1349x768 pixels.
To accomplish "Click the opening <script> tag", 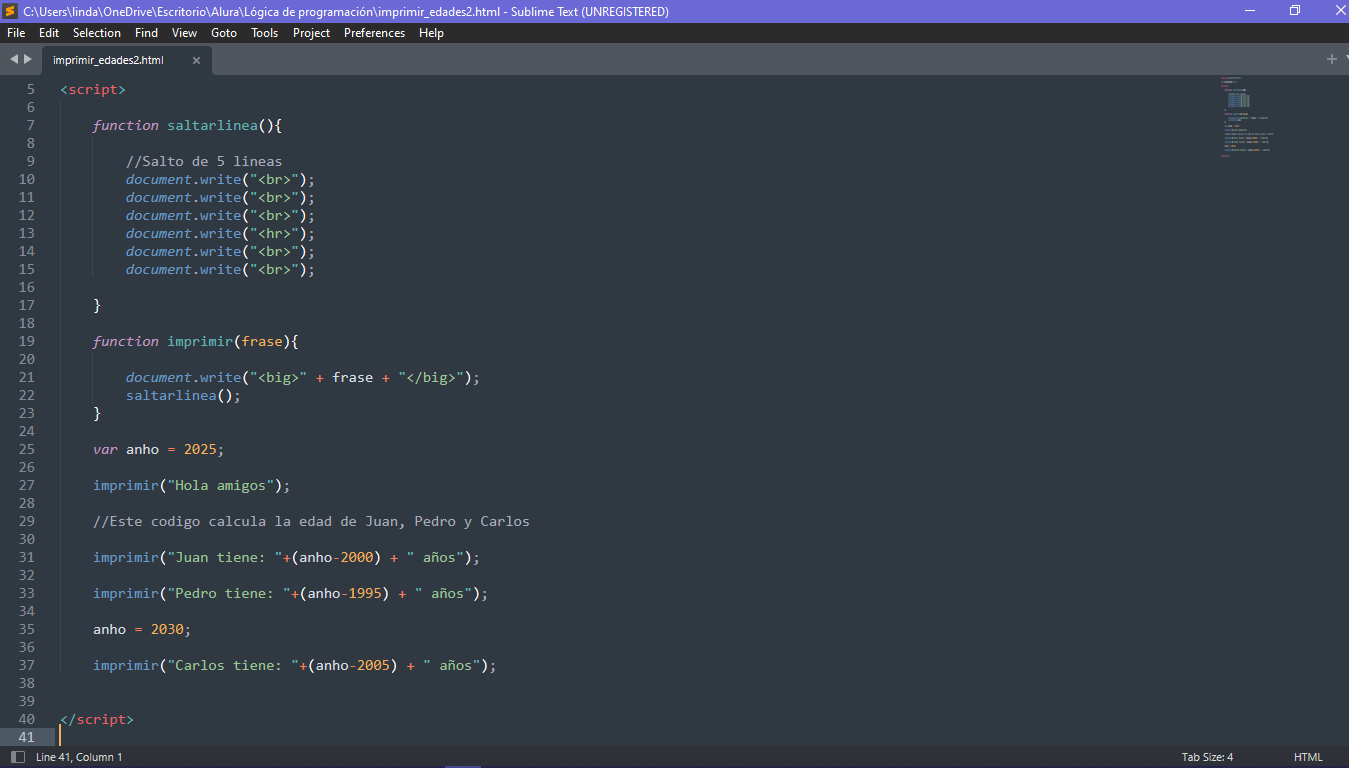I will pyautogui.click(x=93, y=89).
